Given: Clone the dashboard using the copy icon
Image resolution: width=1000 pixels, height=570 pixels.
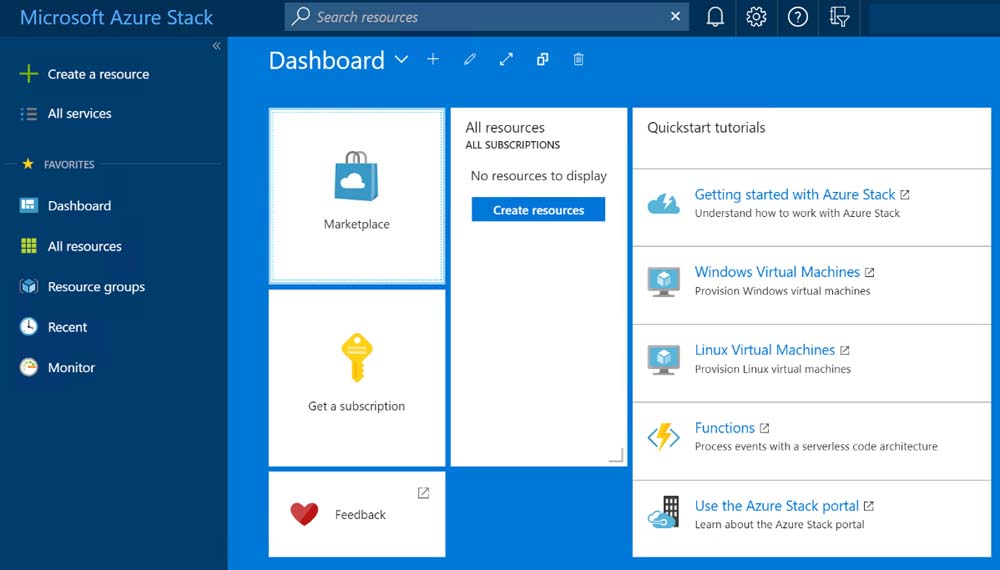Looking at the screenshot, I should (542, 60).
